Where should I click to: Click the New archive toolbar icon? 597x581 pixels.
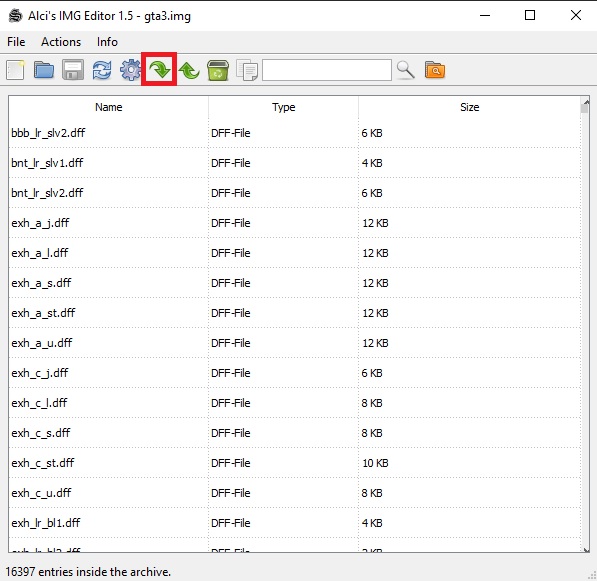[x=15, y=70]
